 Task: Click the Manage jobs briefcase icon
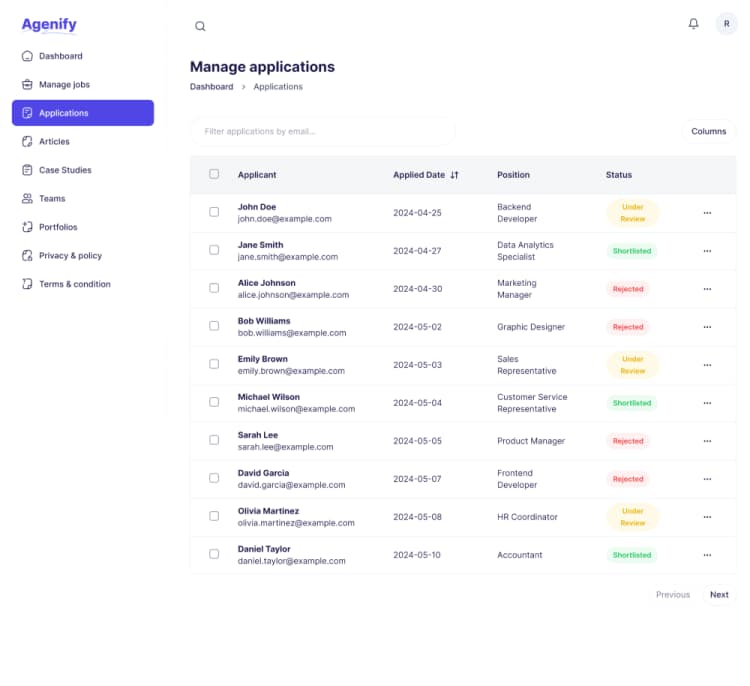(x=27, y=85)
